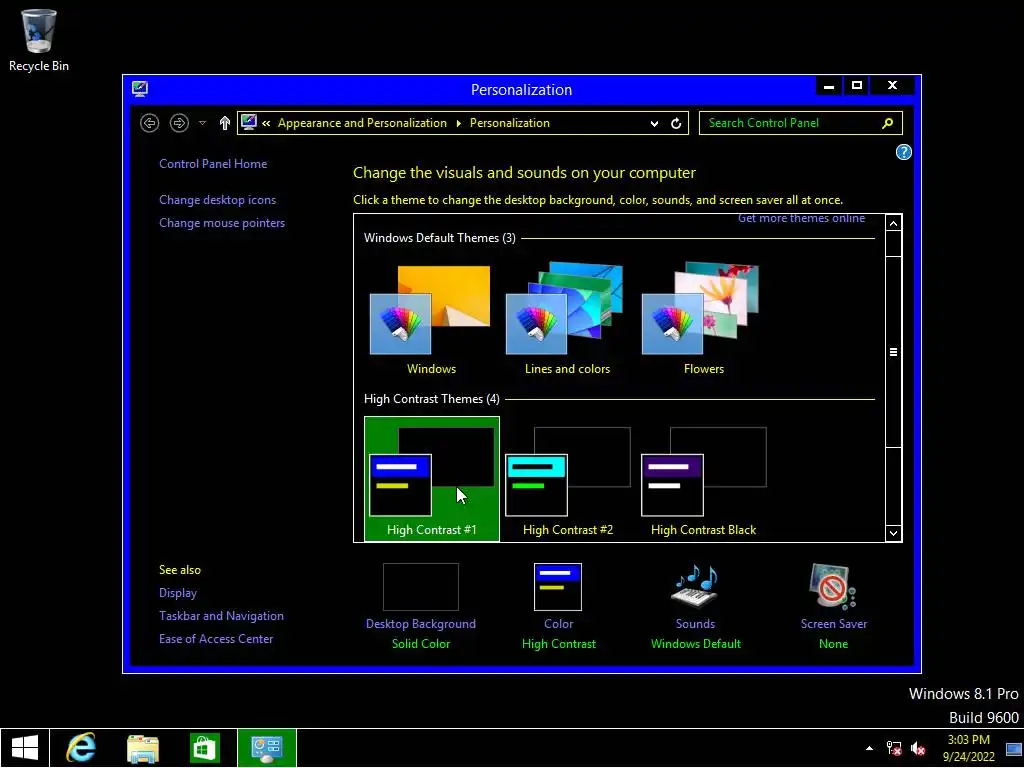This screenshot has height=768, width=1024.
Task: Maximize the Personalization window
Action: click(857, 86)
